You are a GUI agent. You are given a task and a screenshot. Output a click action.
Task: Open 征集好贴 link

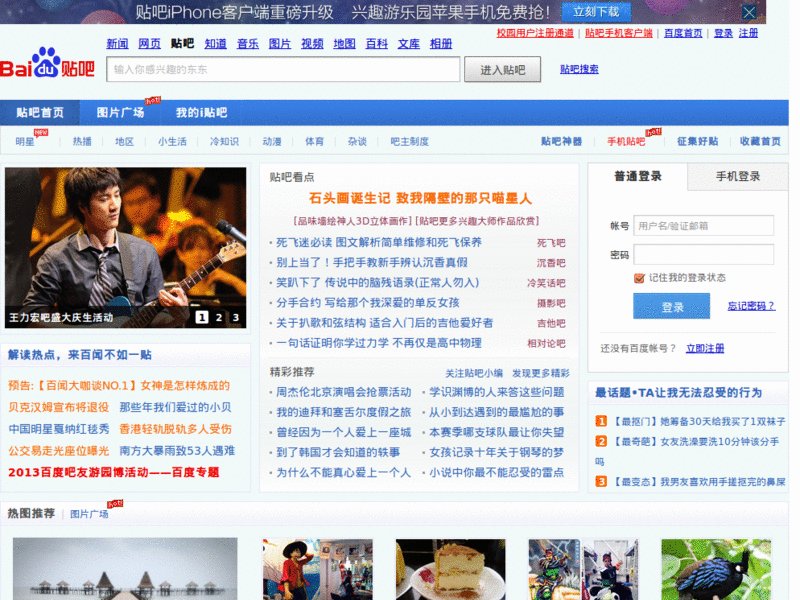(697, 141)
